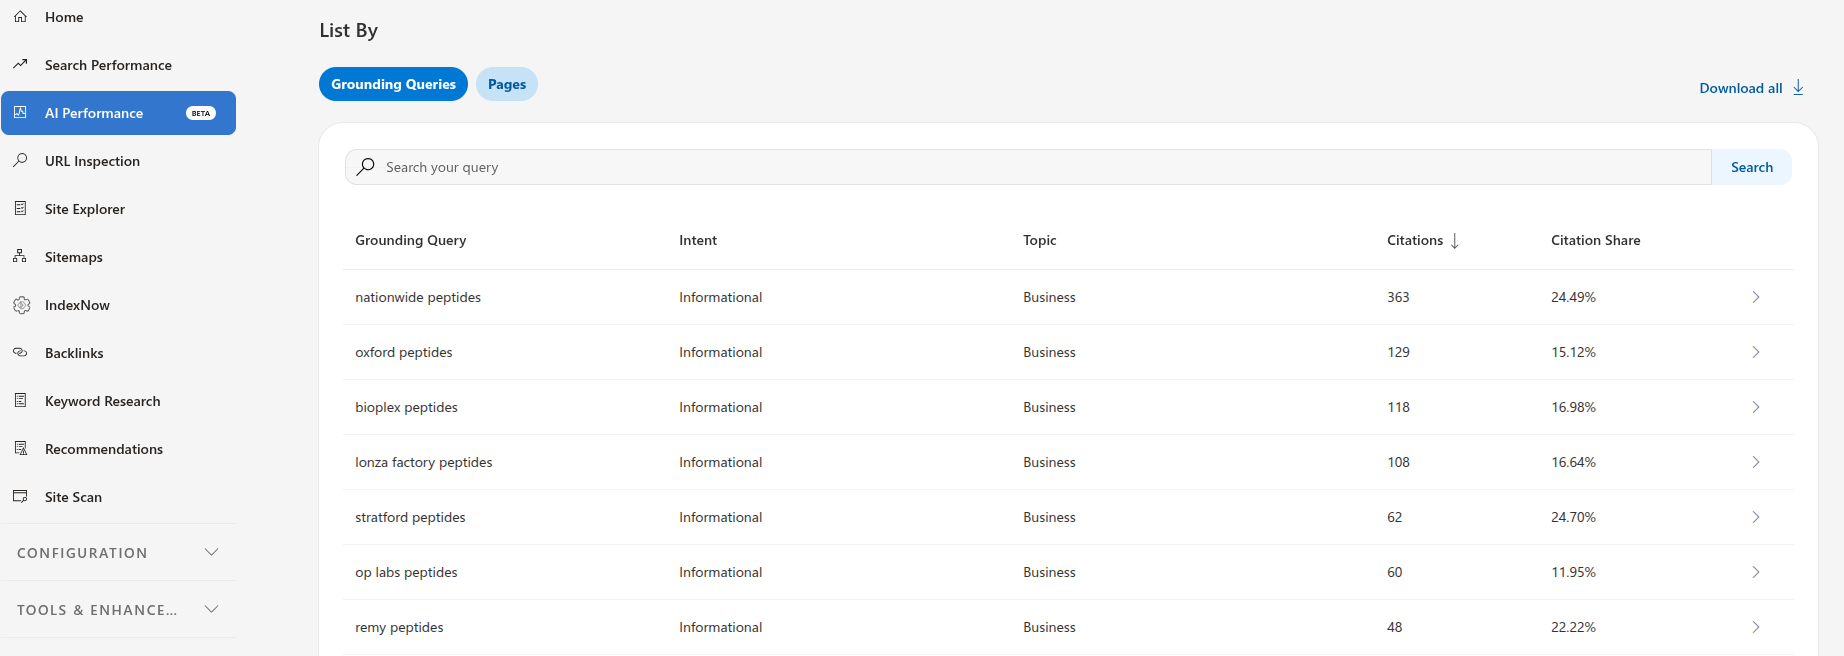Expand the CONFIGURATION section

(118, 553)
